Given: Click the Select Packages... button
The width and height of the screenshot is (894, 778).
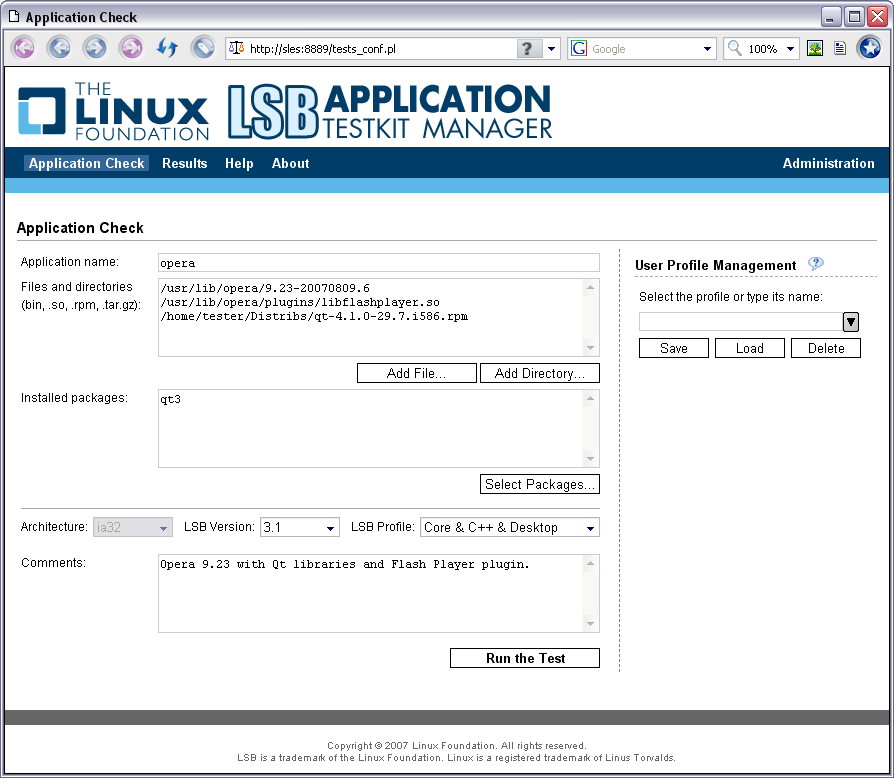Looking at the screenshot, I should [x=540, y=484].
